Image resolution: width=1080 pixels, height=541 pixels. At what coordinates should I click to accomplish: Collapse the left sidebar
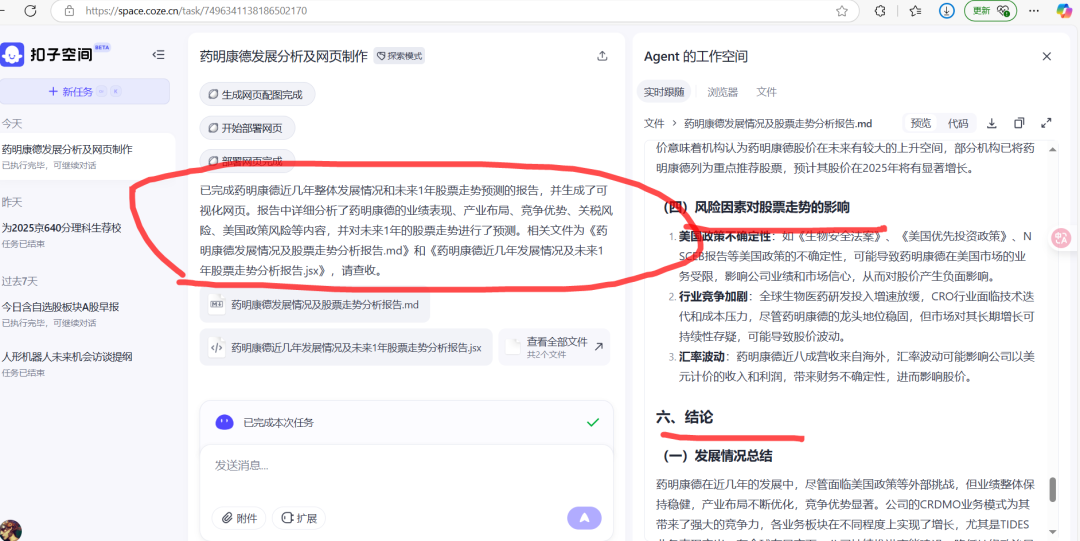(x=158, y=55)
